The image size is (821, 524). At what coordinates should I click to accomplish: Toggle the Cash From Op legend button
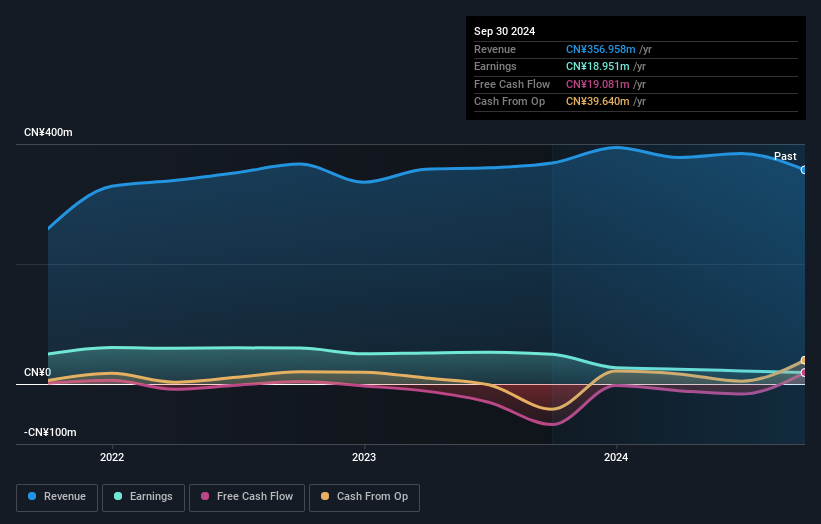click(x=364, y=497)
